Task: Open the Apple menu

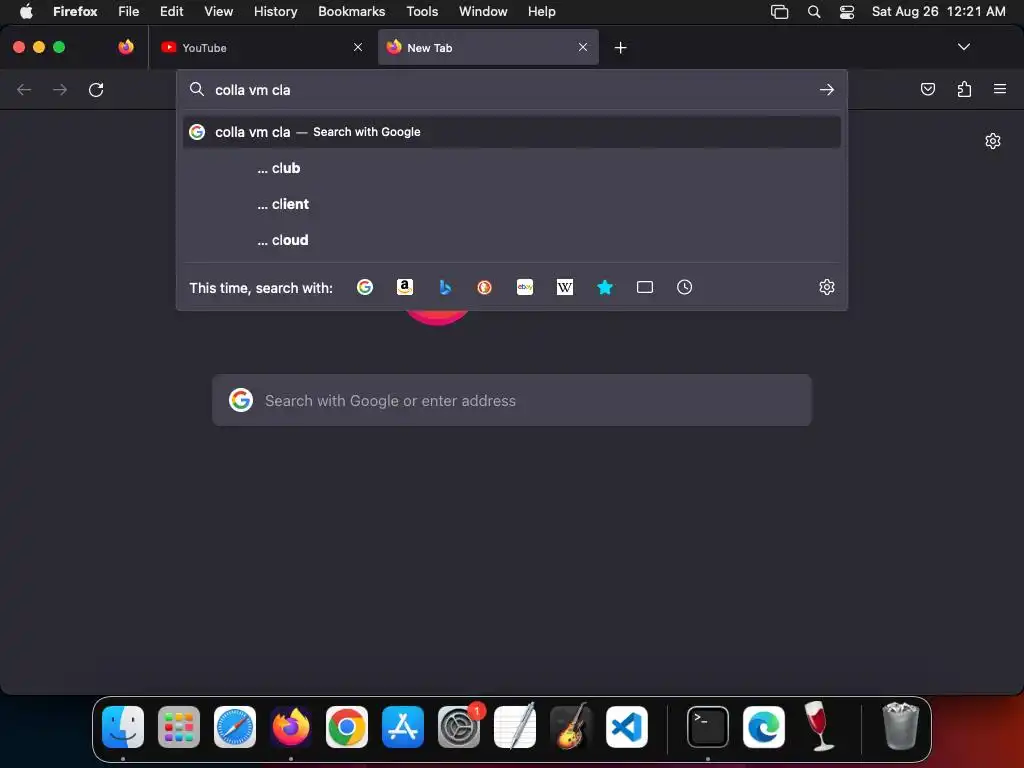Action: pos(26,11)
